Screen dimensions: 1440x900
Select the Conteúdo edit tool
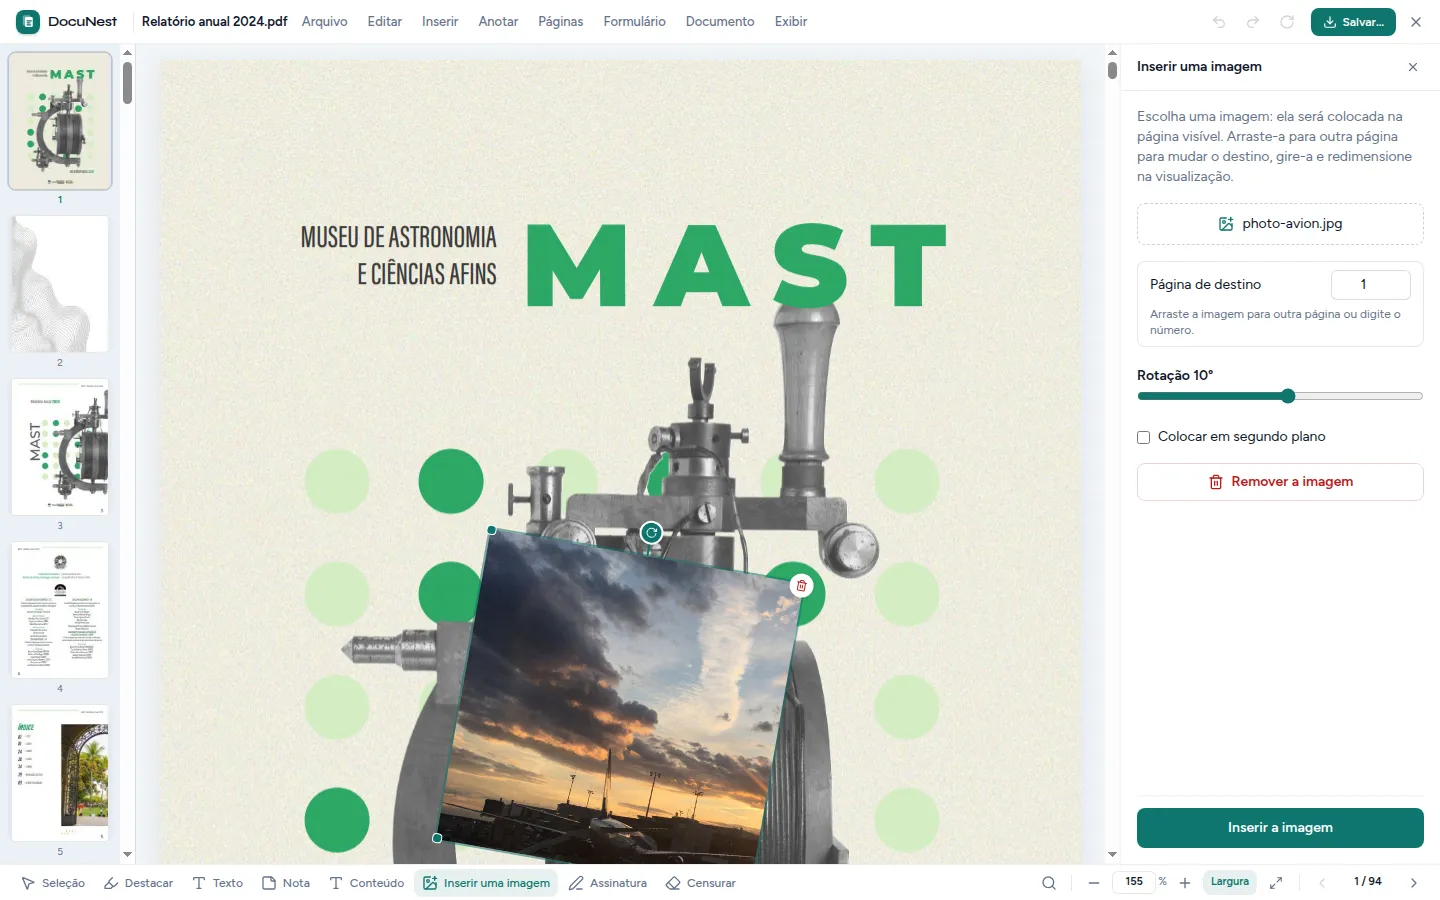pos(367,883)
